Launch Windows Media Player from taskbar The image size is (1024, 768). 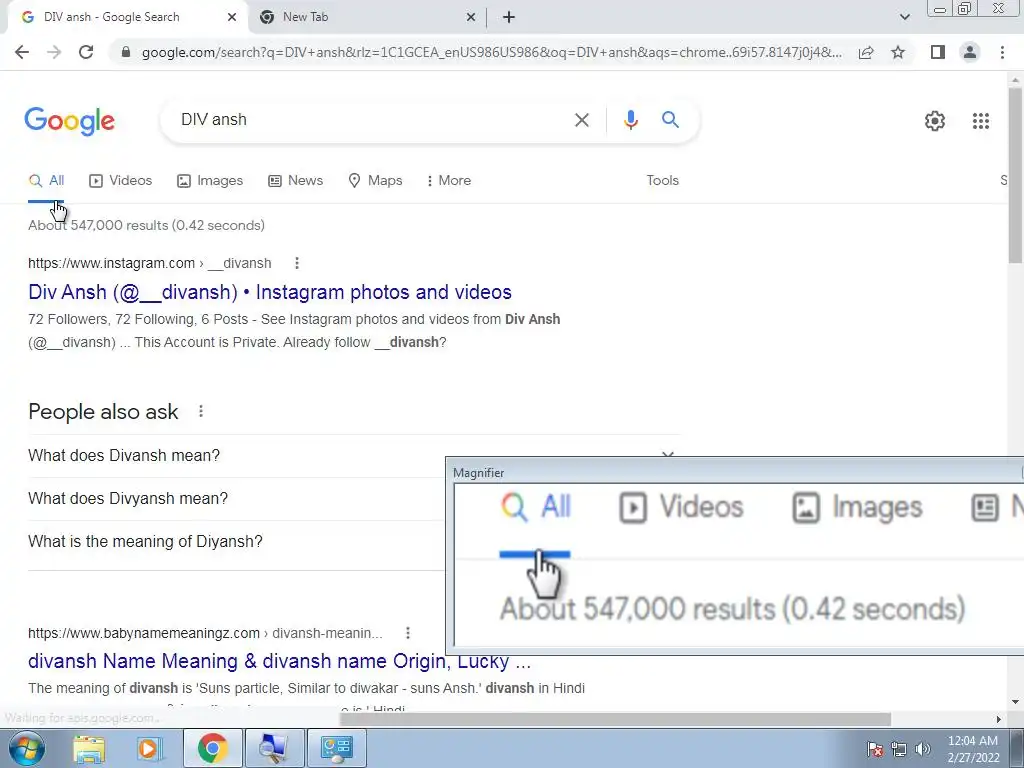[149, 748]
